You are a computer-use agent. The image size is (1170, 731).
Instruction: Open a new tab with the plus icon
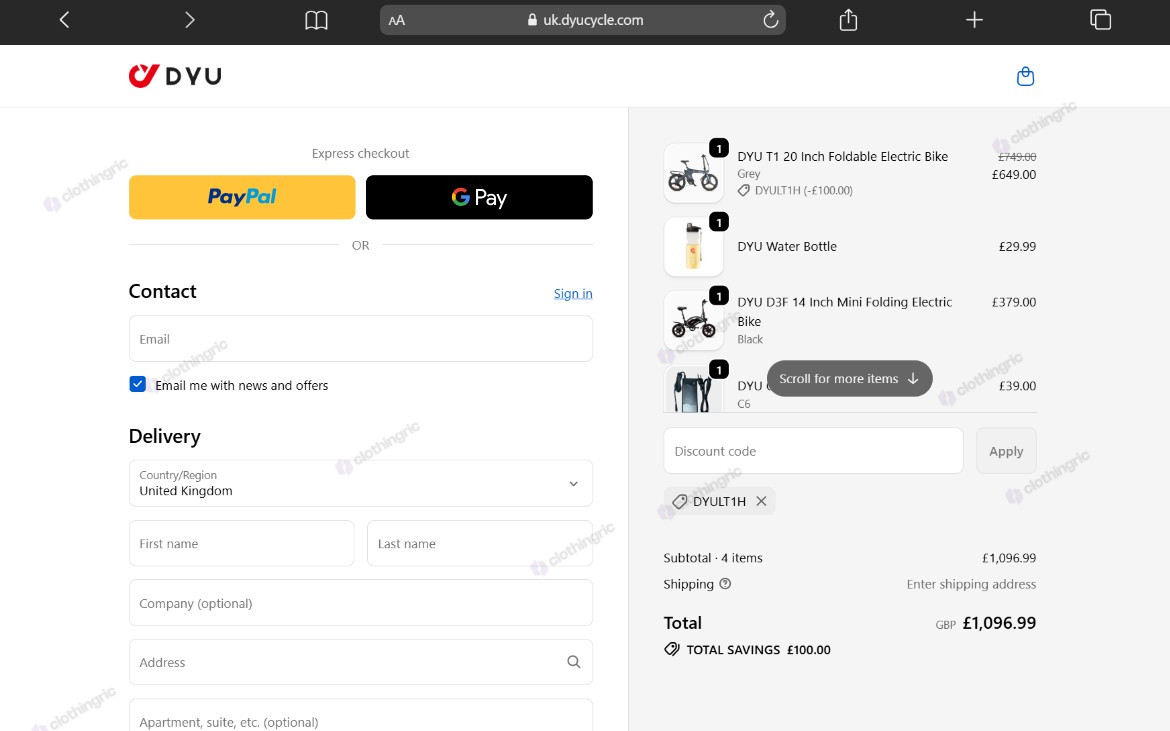975,20
